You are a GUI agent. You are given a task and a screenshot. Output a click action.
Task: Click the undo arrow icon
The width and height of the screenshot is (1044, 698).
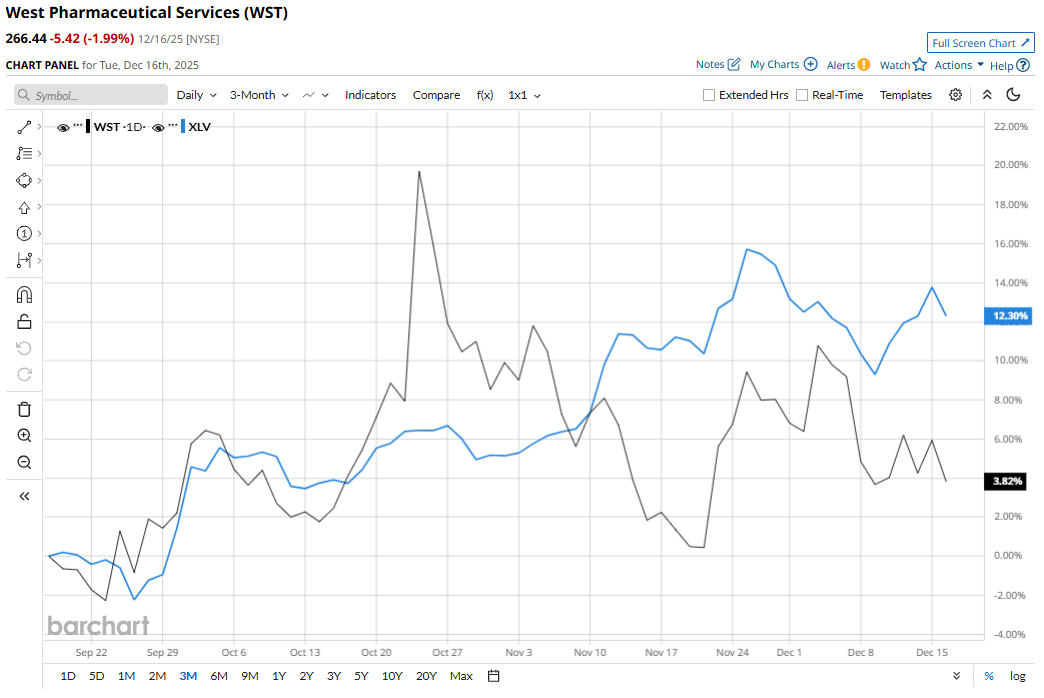[x=24, y=348]
